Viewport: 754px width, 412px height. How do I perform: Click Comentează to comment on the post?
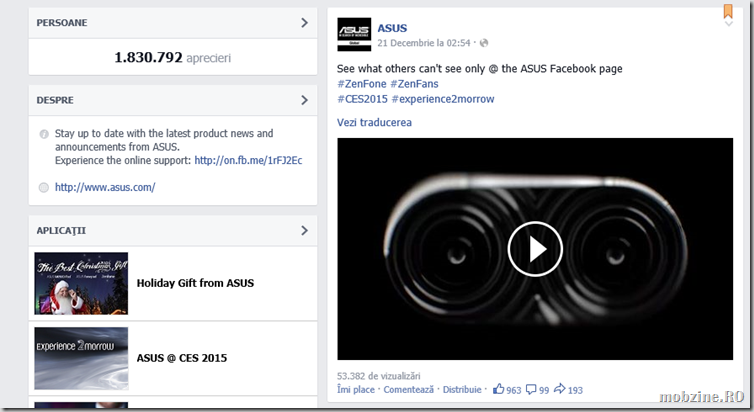click(408, 389)
